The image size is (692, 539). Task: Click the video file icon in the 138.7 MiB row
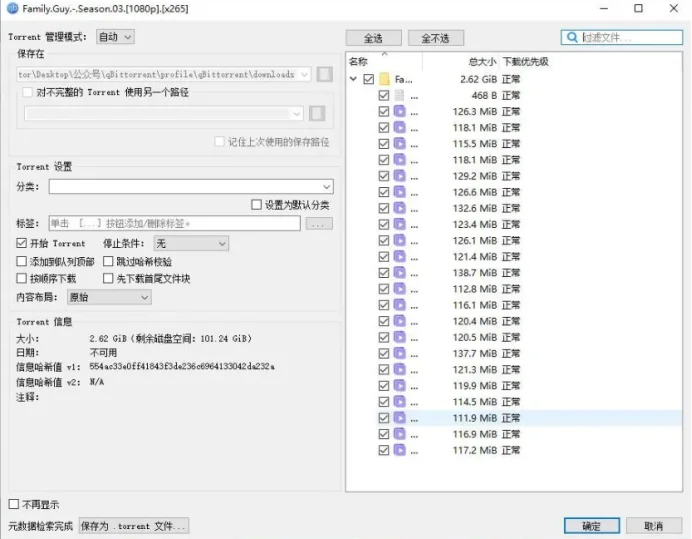tap(399, 273)
